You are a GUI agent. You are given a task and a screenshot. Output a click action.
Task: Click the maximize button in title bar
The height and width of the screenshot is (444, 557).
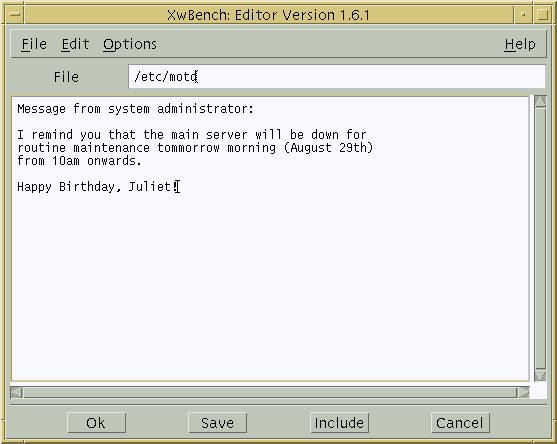(542, 15)
